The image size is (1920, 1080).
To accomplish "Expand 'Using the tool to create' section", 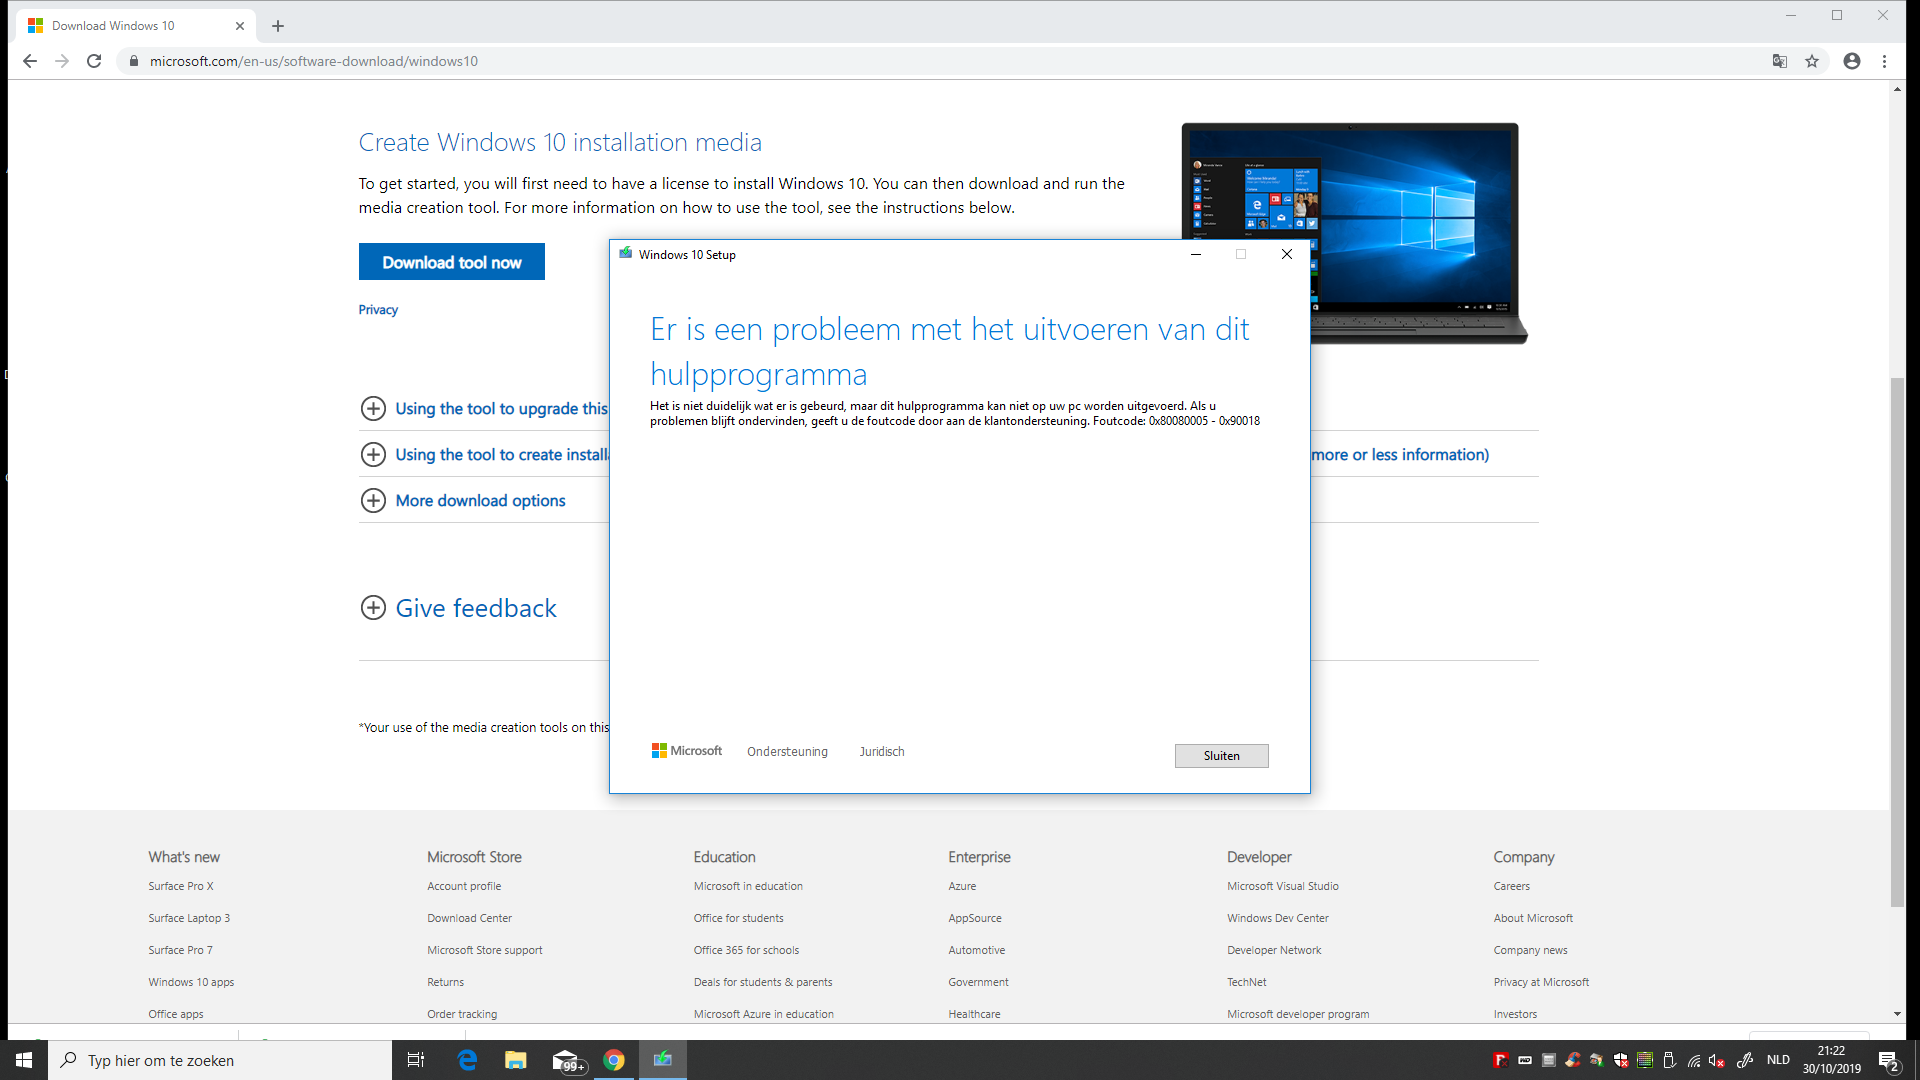I will coord(373,454).
